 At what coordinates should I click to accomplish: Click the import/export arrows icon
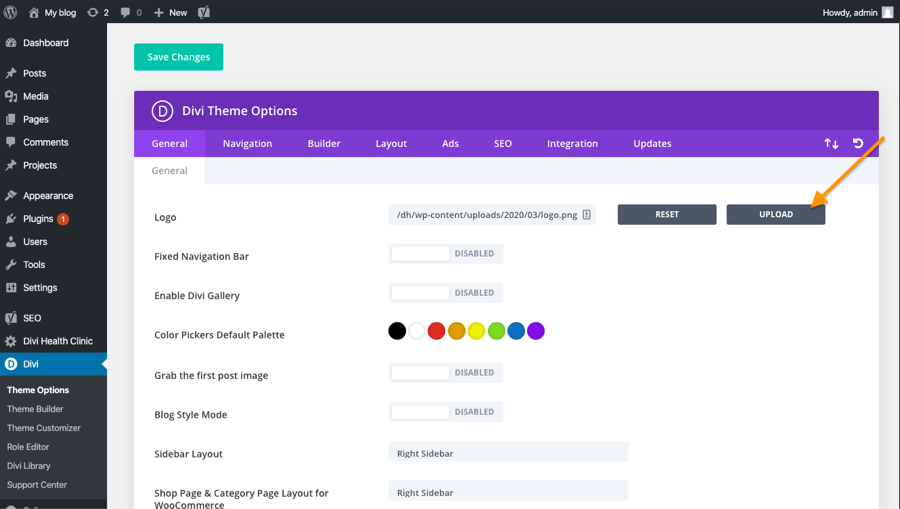[831, 143]
